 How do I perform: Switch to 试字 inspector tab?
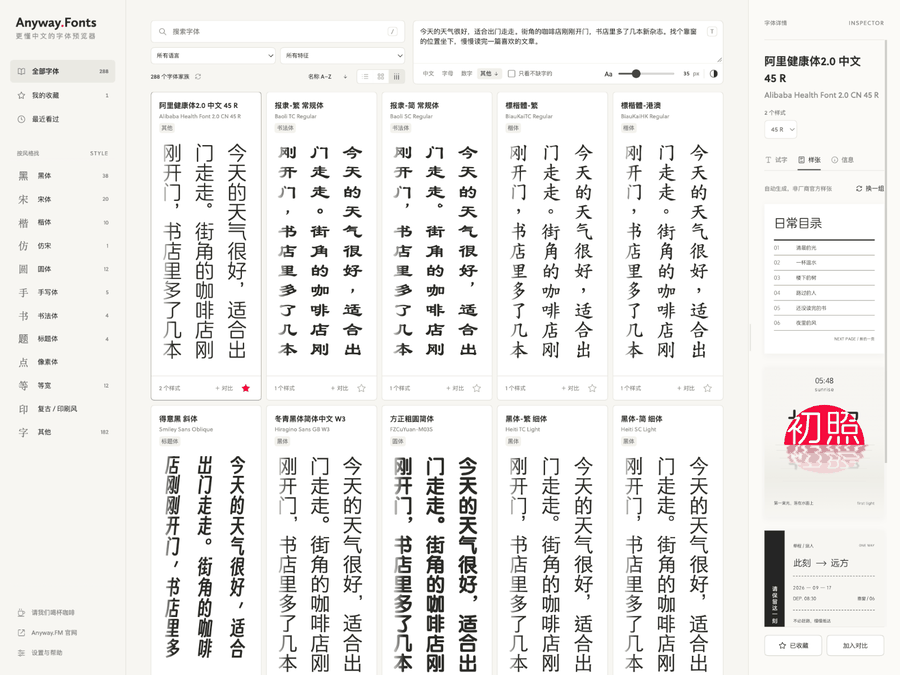pos(776,160)
